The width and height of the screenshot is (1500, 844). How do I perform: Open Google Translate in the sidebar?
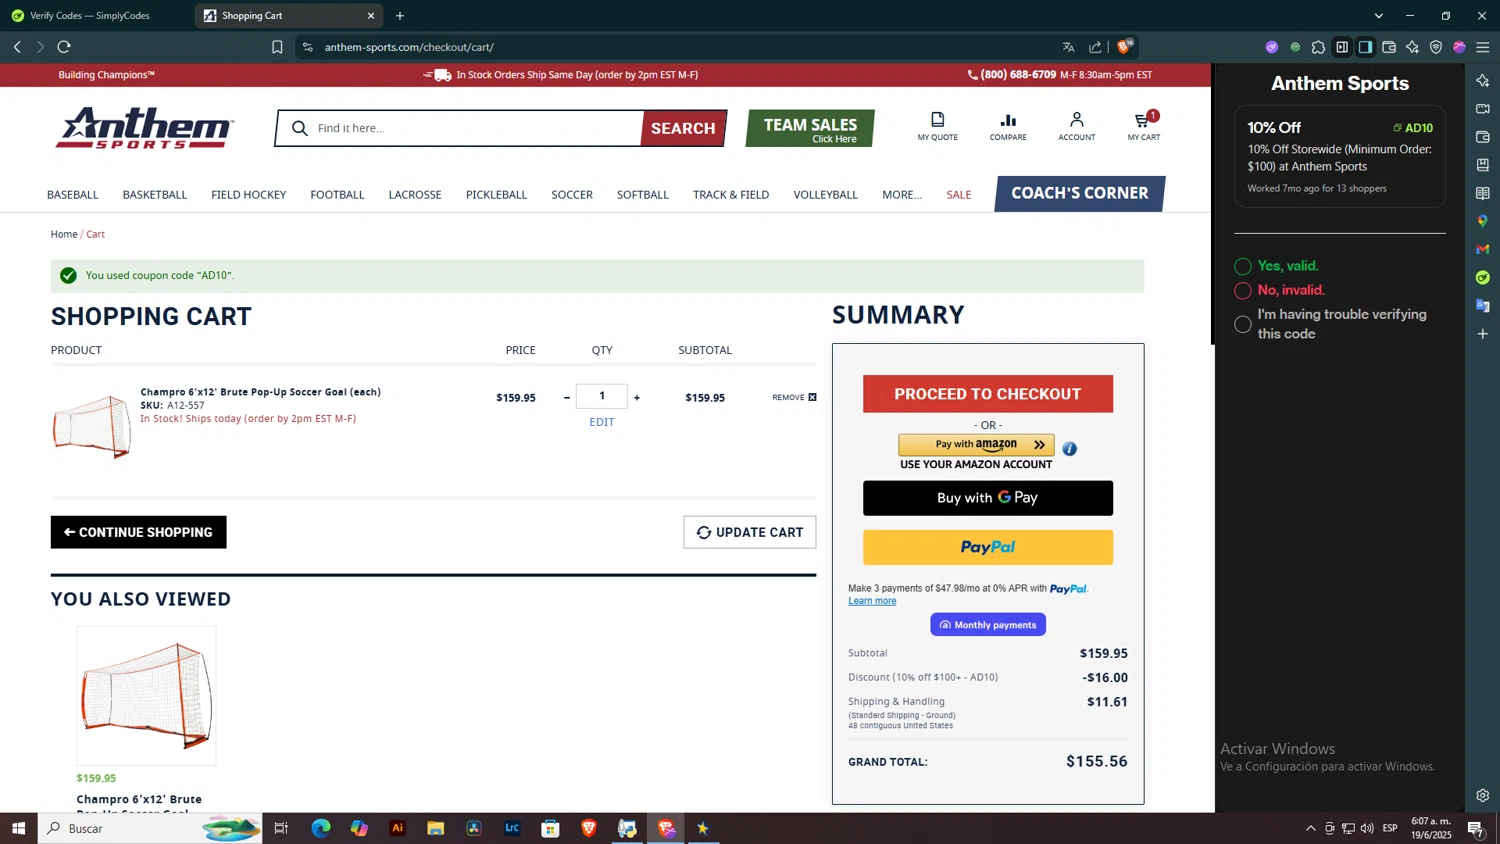click(1483, 305)
